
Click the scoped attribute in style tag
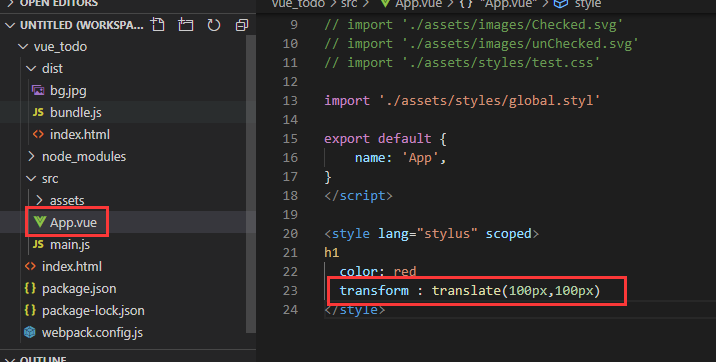pyautogui.click(x=508, y=233)
